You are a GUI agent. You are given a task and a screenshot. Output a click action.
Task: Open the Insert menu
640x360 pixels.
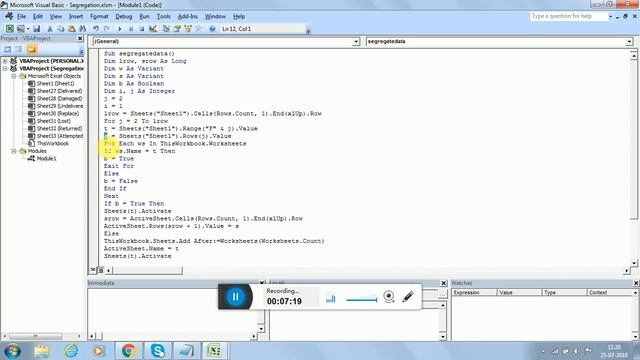pyautogui.click(x=76, y=16)
